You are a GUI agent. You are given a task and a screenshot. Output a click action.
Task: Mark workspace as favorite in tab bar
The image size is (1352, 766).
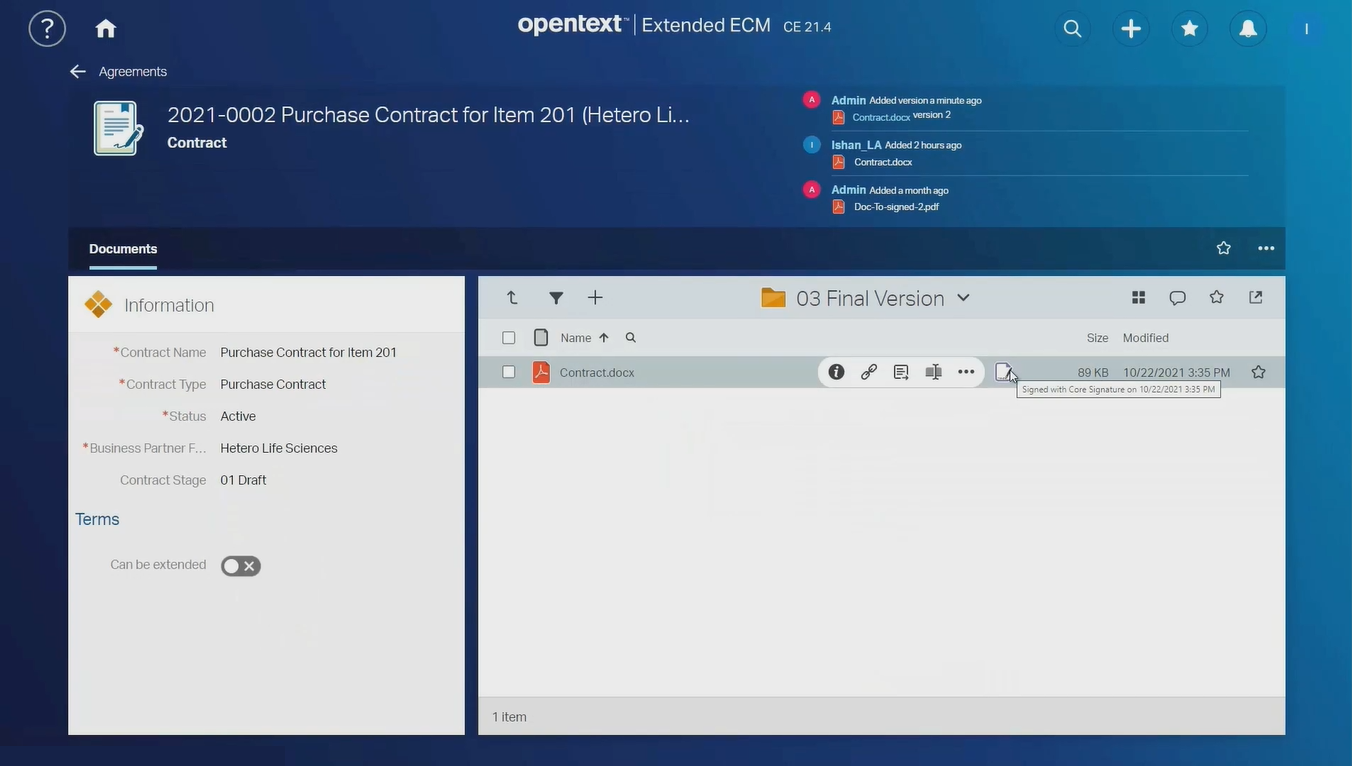click(x=1223, y=248)
